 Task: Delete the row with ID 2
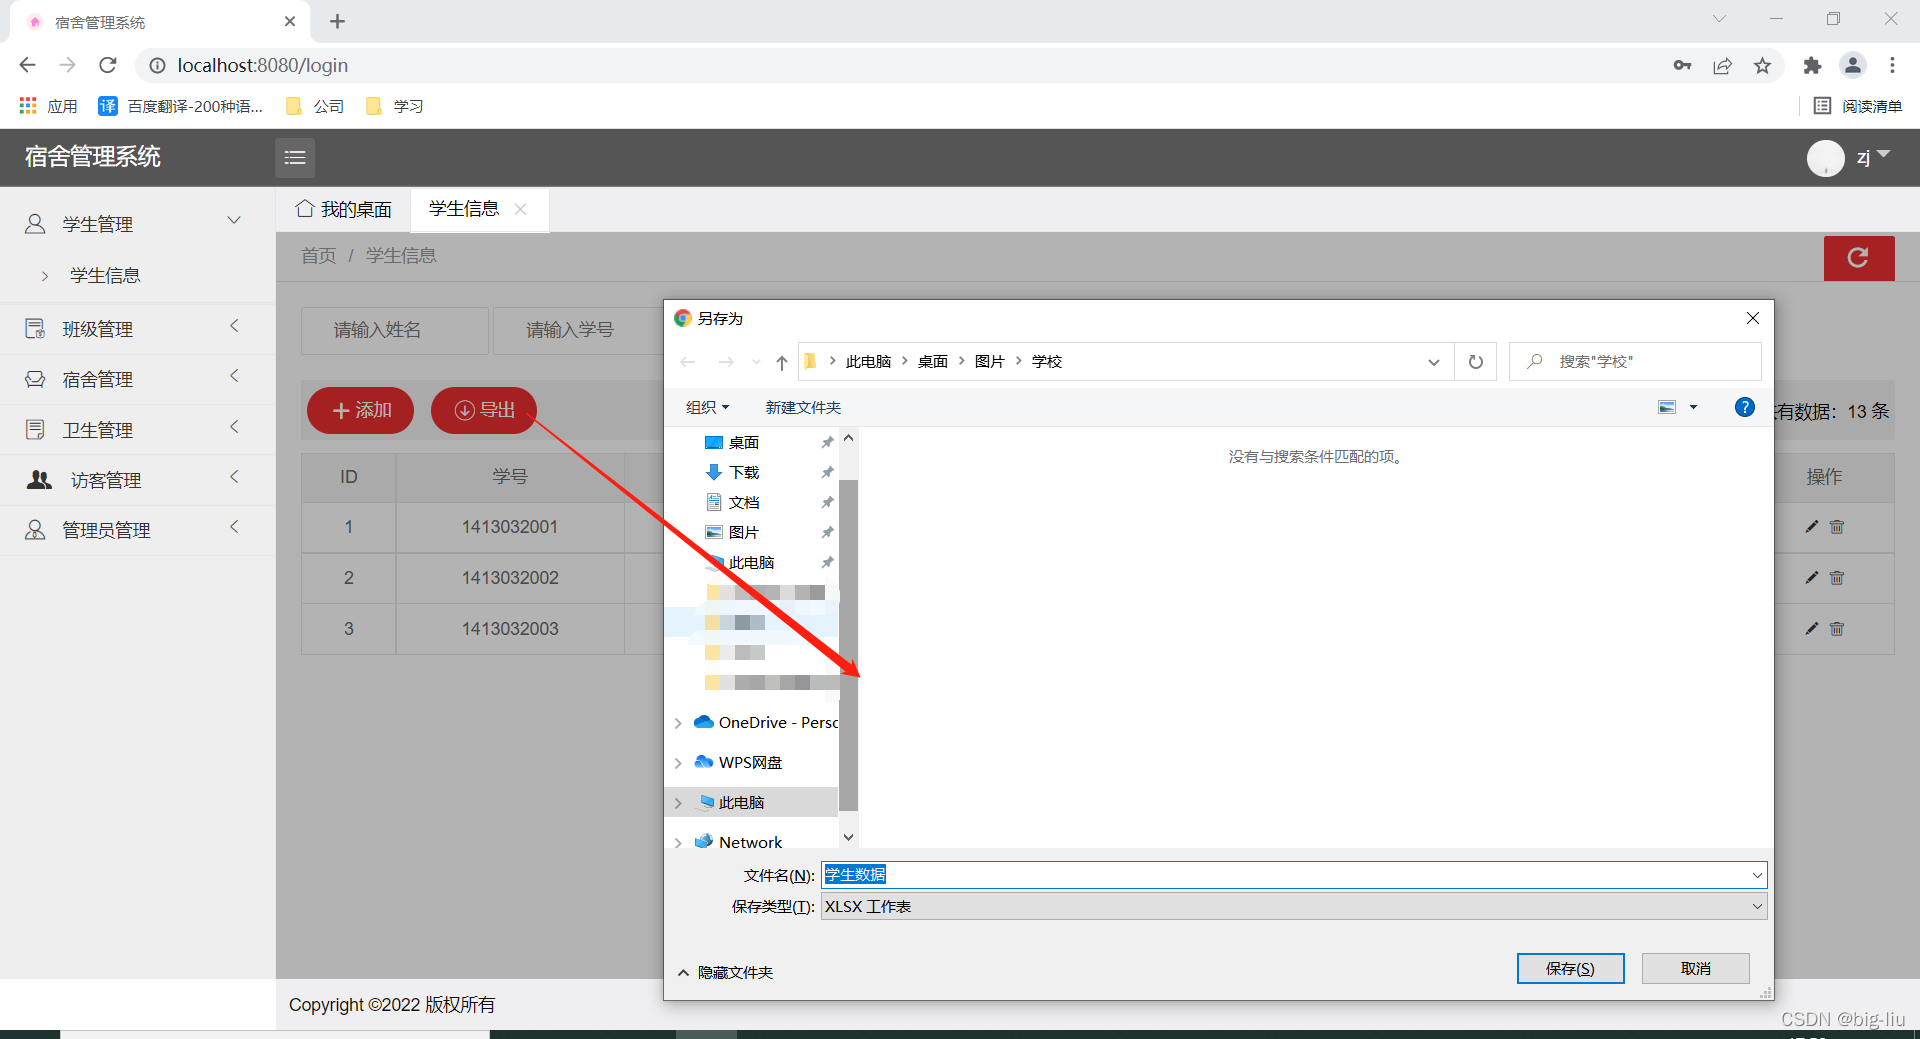[x=1837, y=578]
